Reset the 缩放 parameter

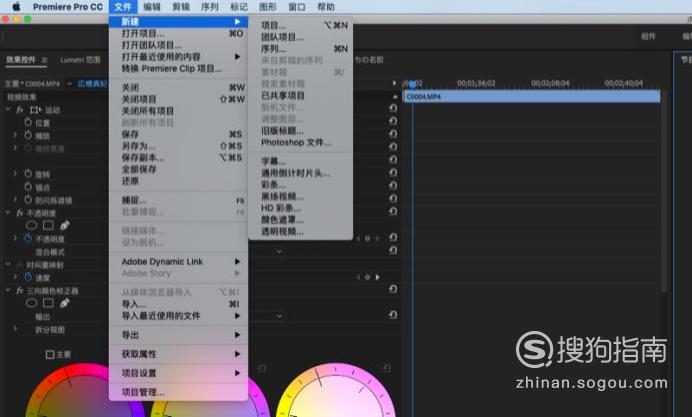[393, 134]
